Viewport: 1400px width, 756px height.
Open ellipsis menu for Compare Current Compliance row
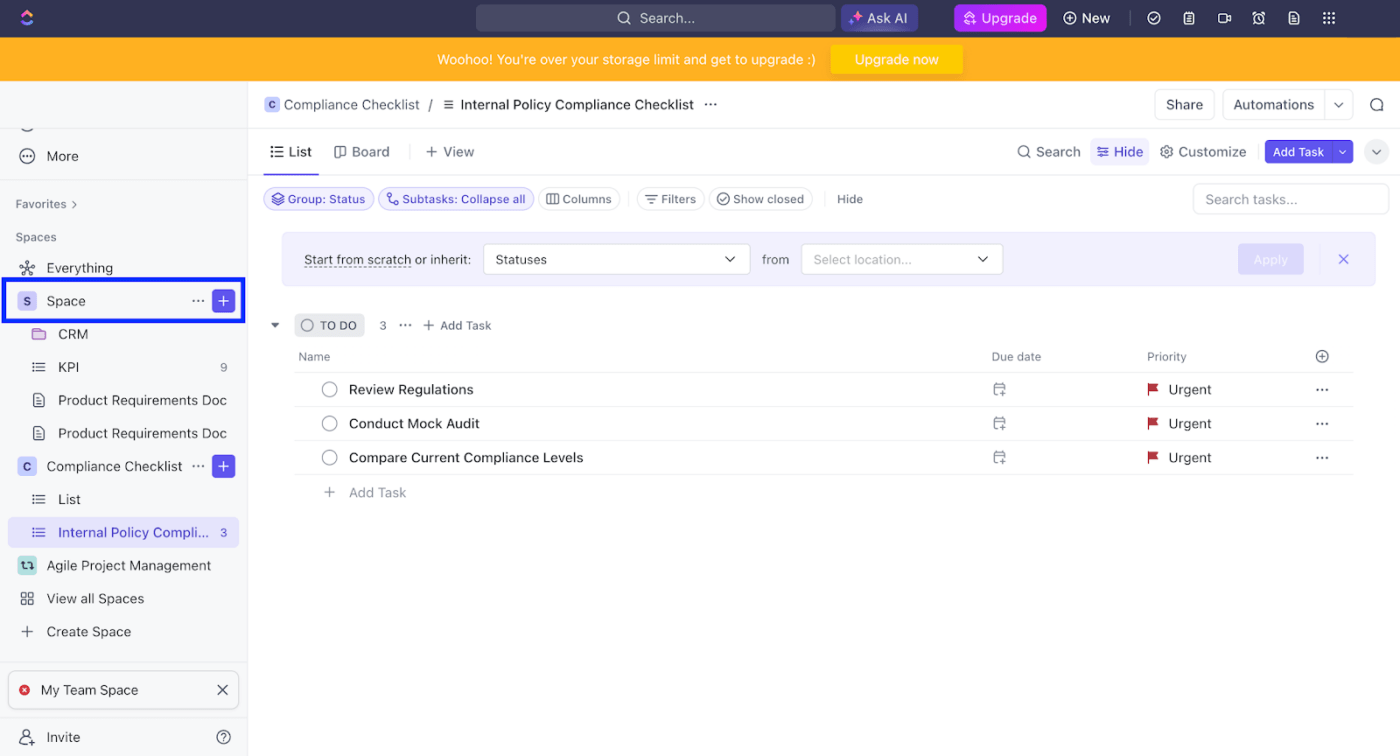(1322, 458)
